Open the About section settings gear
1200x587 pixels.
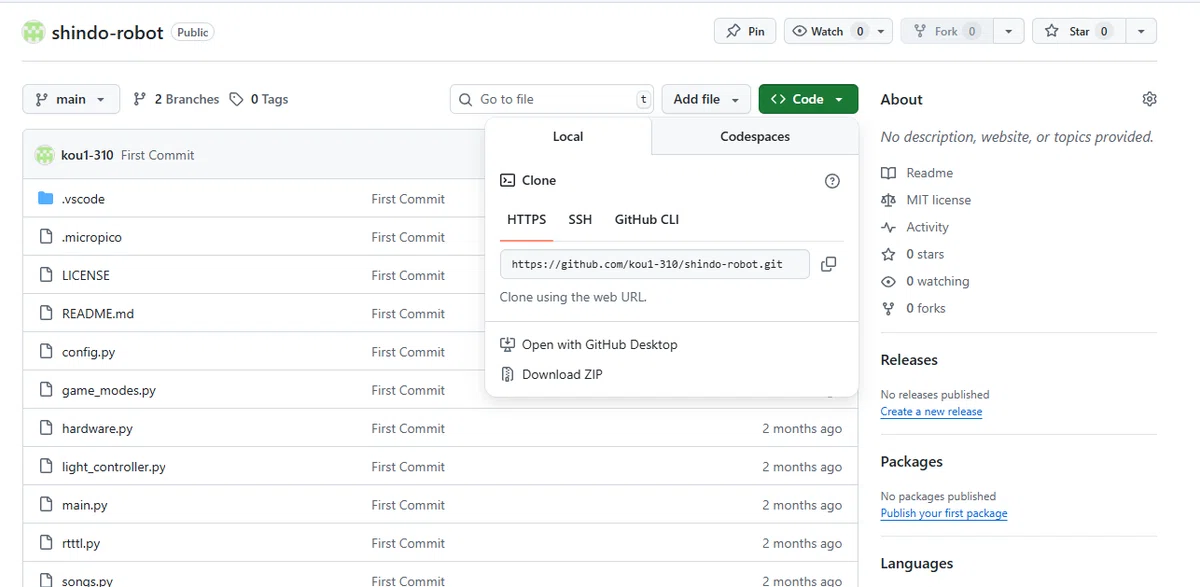coord(1149,99)
